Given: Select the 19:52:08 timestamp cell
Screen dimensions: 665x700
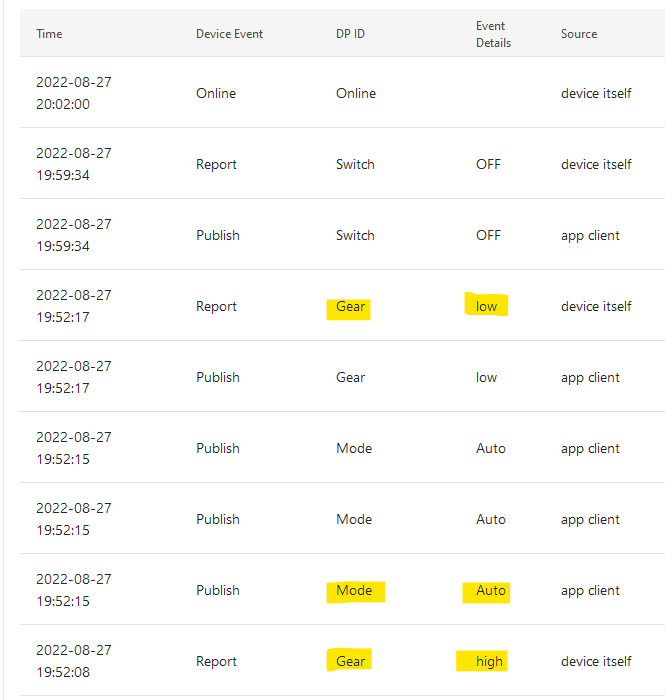Looking at the screenshot, I should click(x=74, y=661).
